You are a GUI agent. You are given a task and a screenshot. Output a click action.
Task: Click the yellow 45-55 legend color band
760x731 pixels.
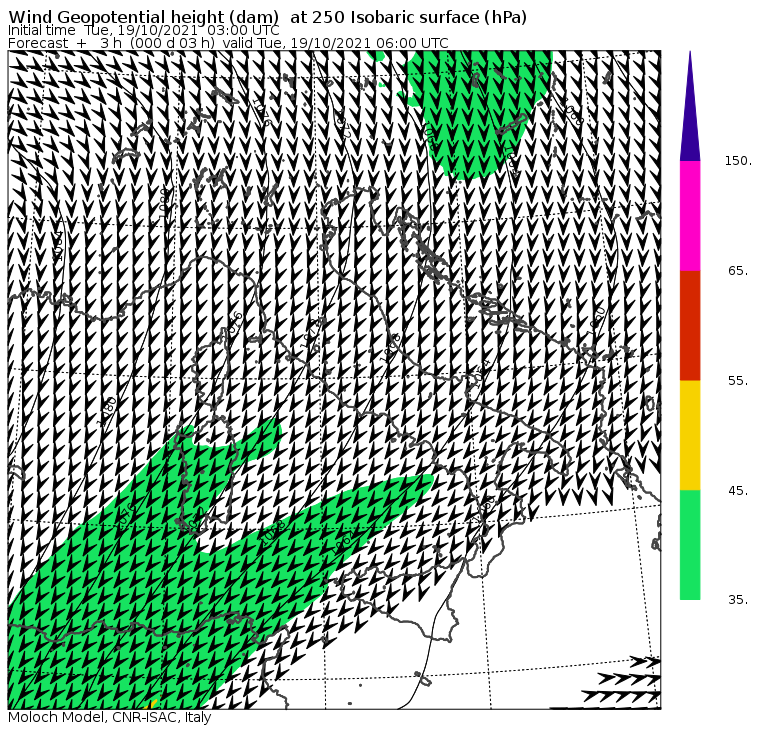(x=690, y=435)
